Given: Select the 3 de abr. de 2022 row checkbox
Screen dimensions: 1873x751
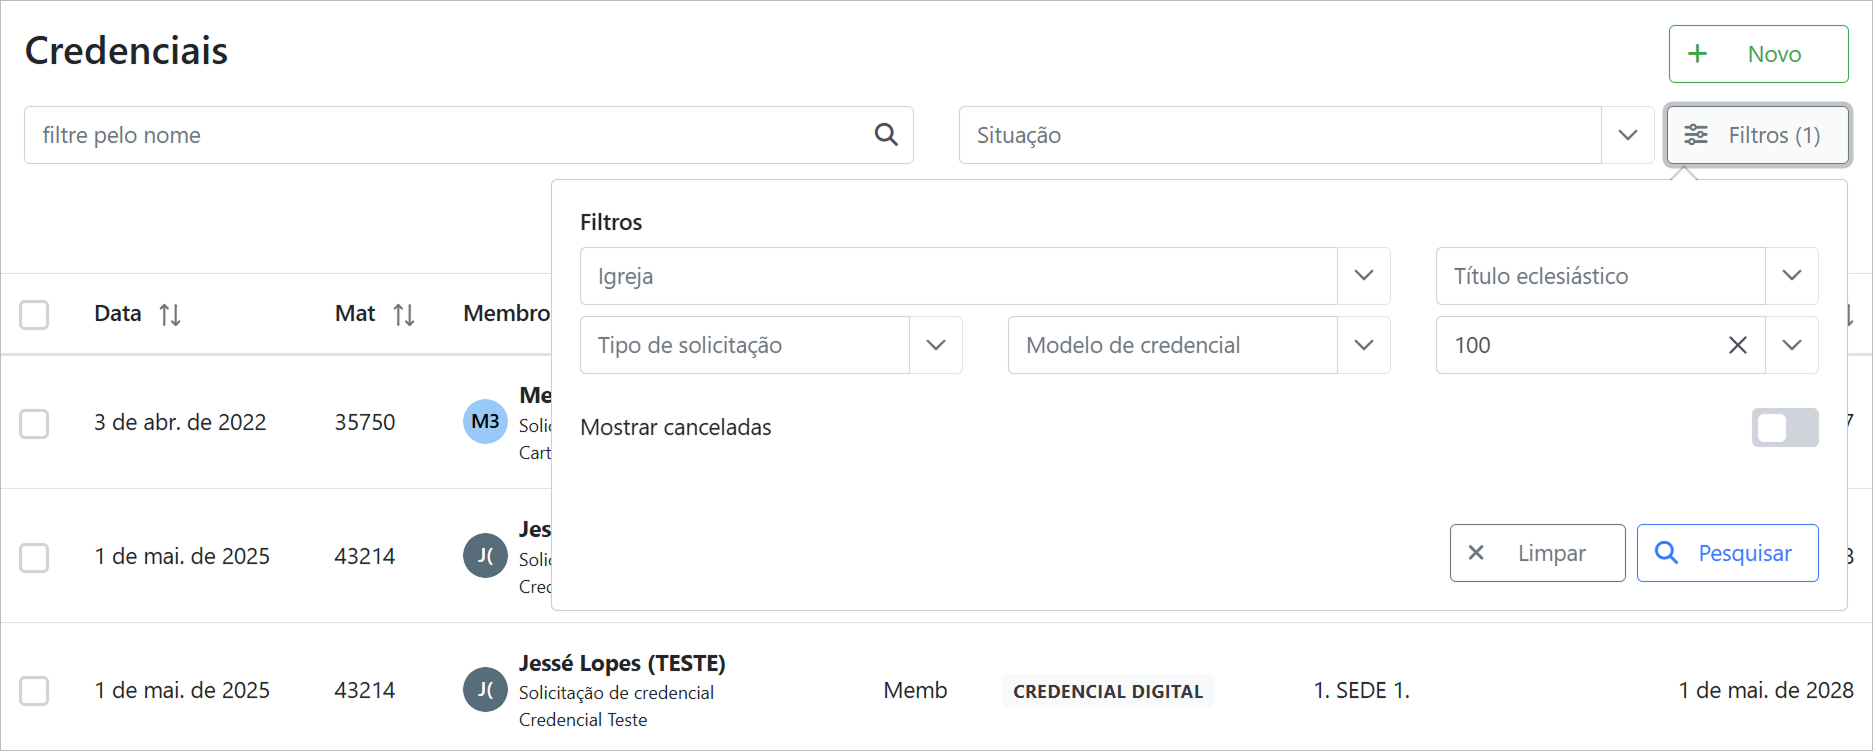Looking at the screenshot, I should click(x=35, y=423).
